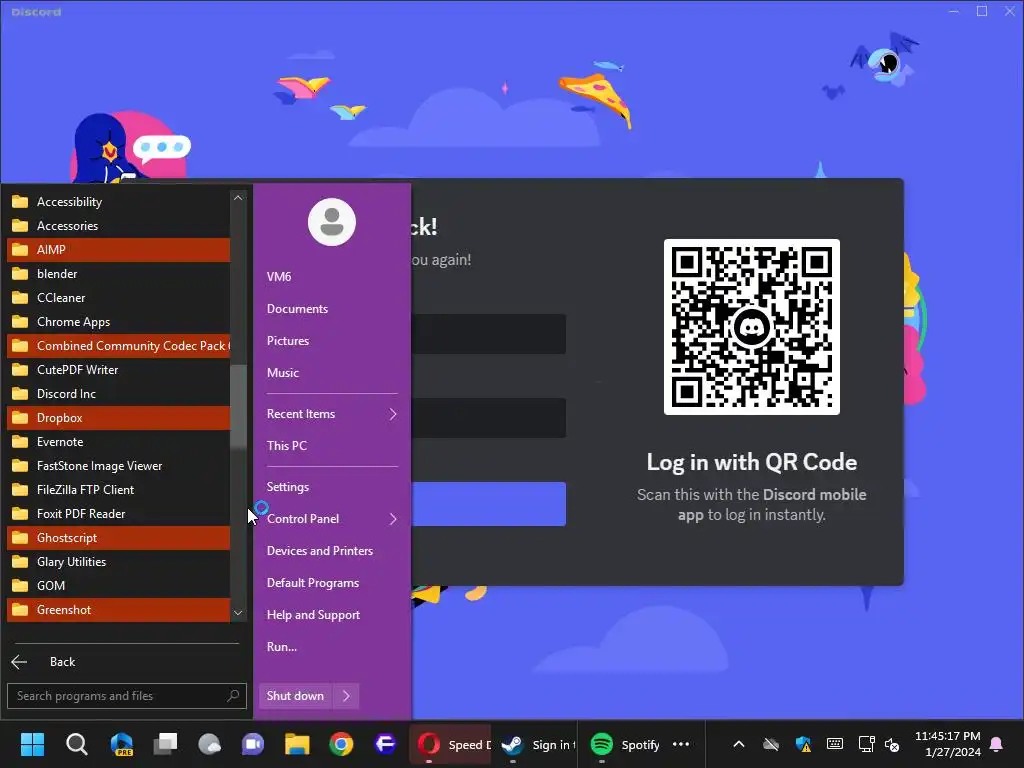Open CutePDF Writer folder
1024x768 pixels.
(x=118, y=370)
